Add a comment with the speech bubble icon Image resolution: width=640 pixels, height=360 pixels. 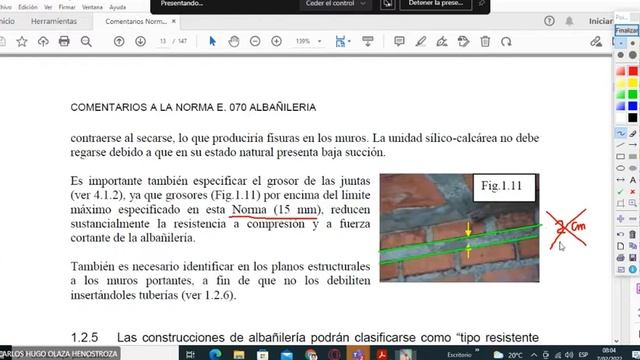(x=399, y=41)
